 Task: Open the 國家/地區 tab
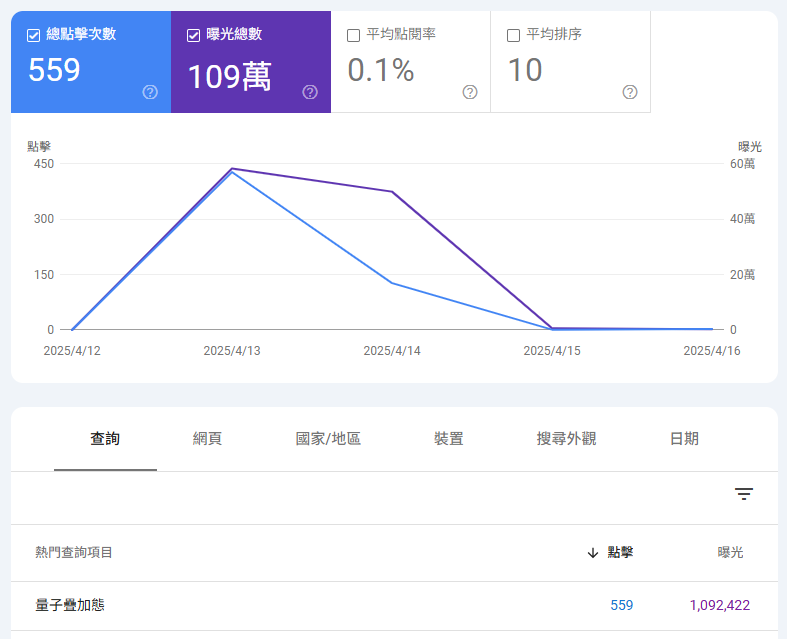(328, 439)
